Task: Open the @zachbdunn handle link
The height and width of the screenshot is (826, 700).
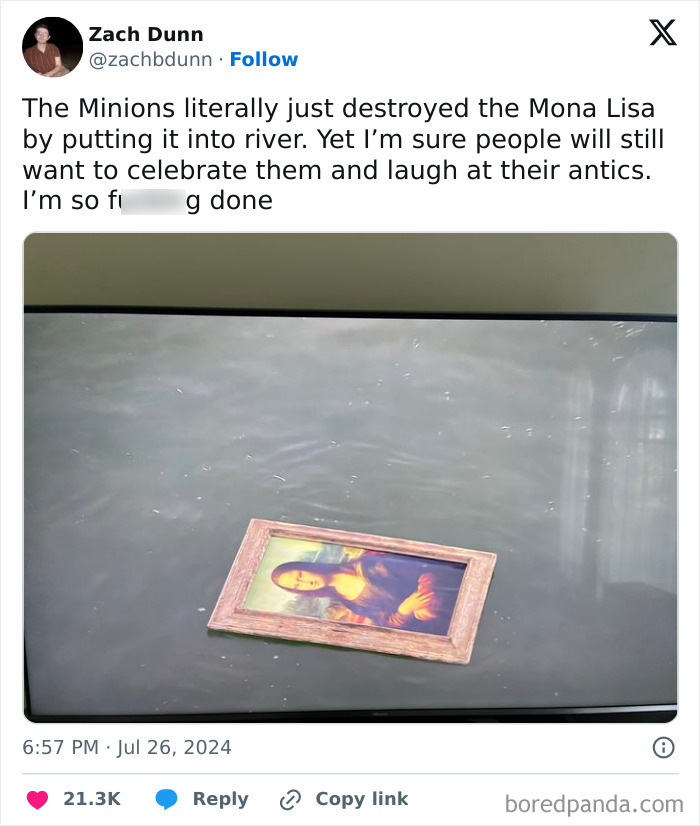Action: [151, 60]
